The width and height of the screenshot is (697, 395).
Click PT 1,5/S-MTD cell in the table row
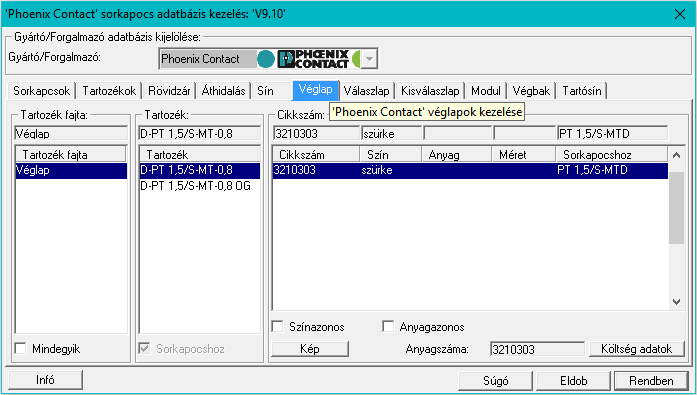pos(592,170)
